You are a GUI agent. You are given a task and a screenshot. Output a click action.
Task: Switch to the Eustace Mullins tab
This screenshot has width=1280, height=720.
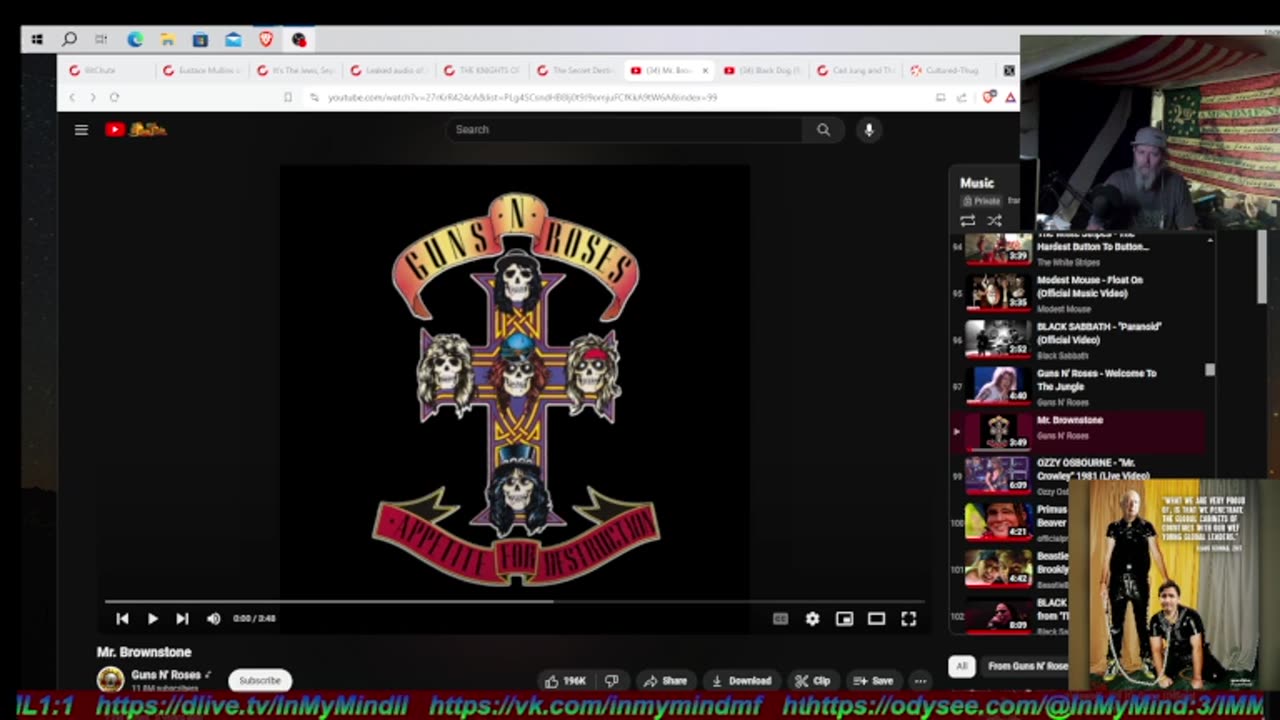coord(202,71)
